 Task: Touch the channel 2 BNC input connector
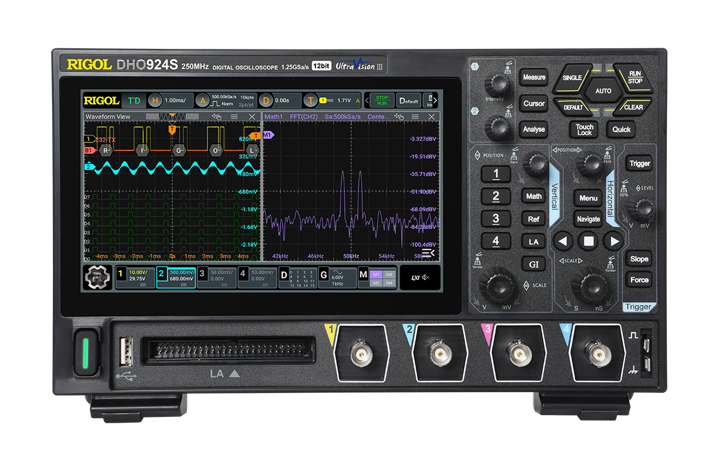(440, 354)
